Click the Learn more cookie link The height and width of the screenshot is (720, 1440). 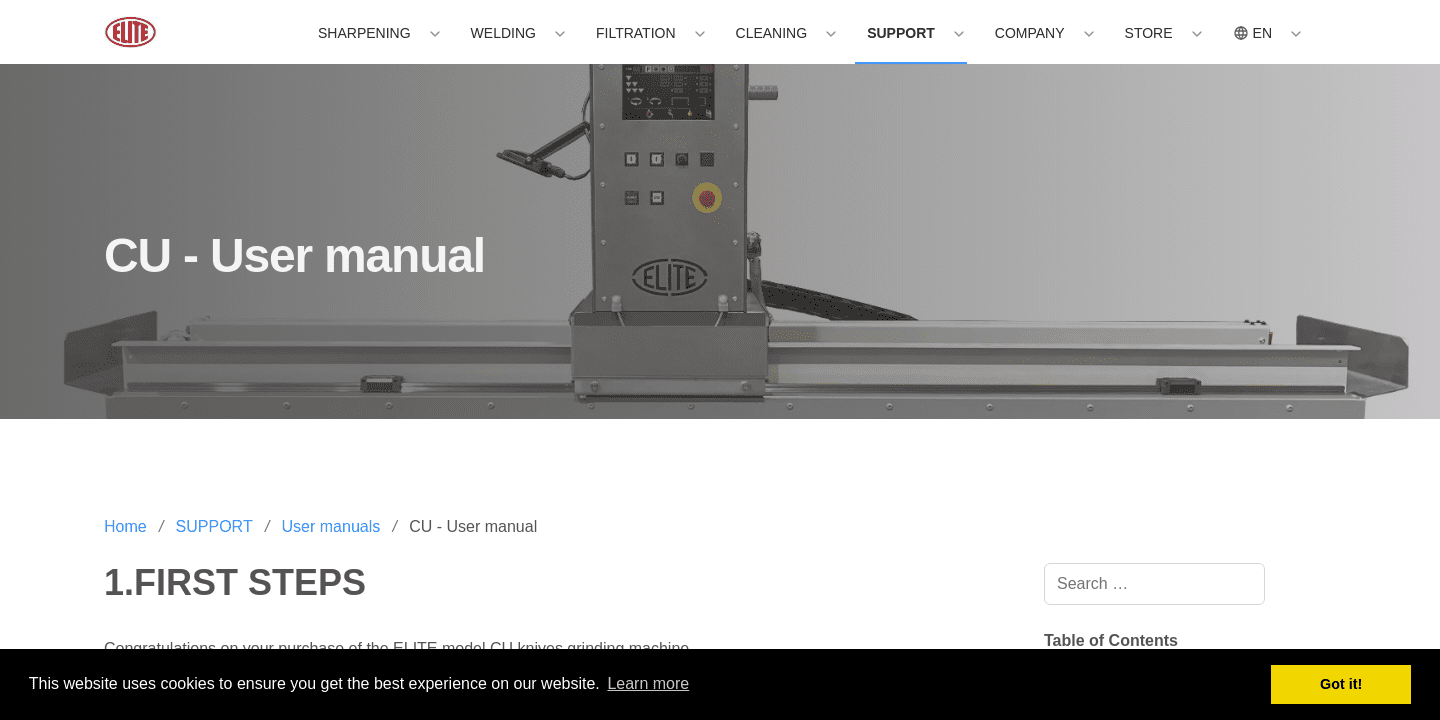(648, 684)
